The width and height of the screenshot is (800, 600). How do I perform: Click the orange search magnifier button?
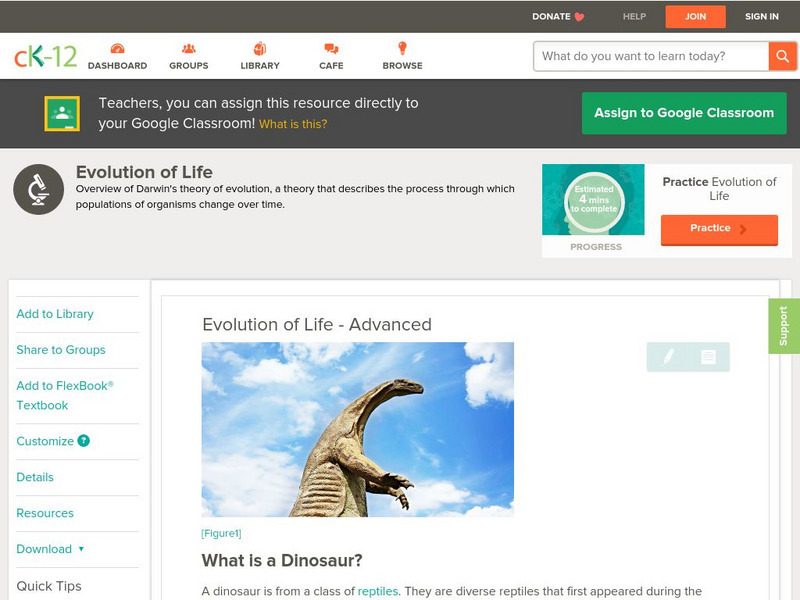click(782, 56)
